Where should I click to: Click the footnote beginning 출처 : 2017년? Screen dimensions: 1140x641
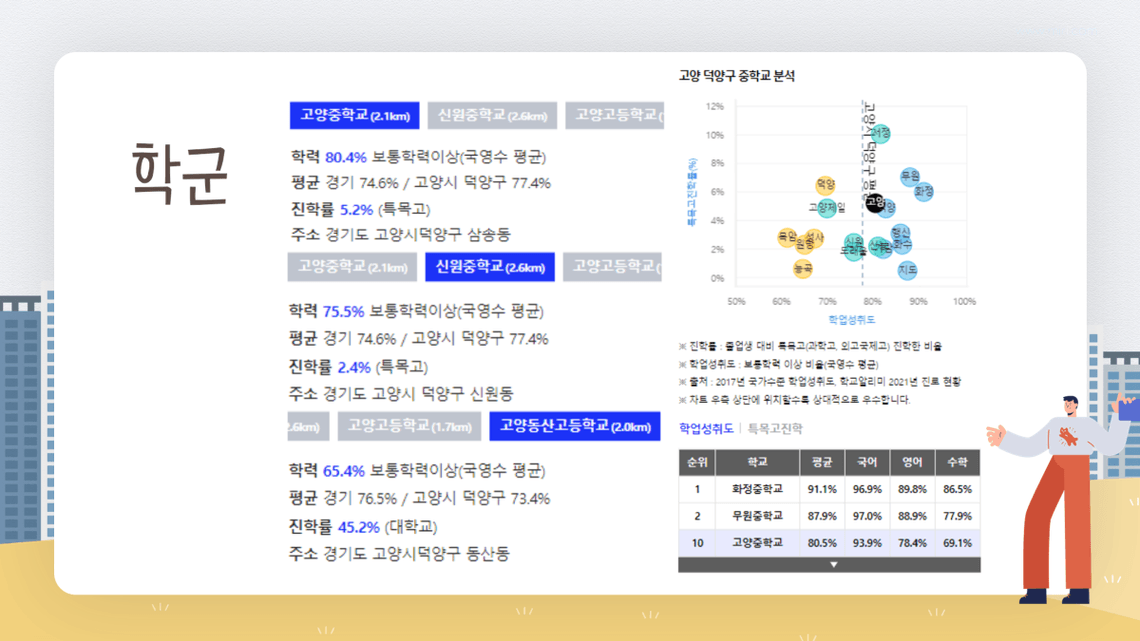pyautogui.click(x=819, y=382)
